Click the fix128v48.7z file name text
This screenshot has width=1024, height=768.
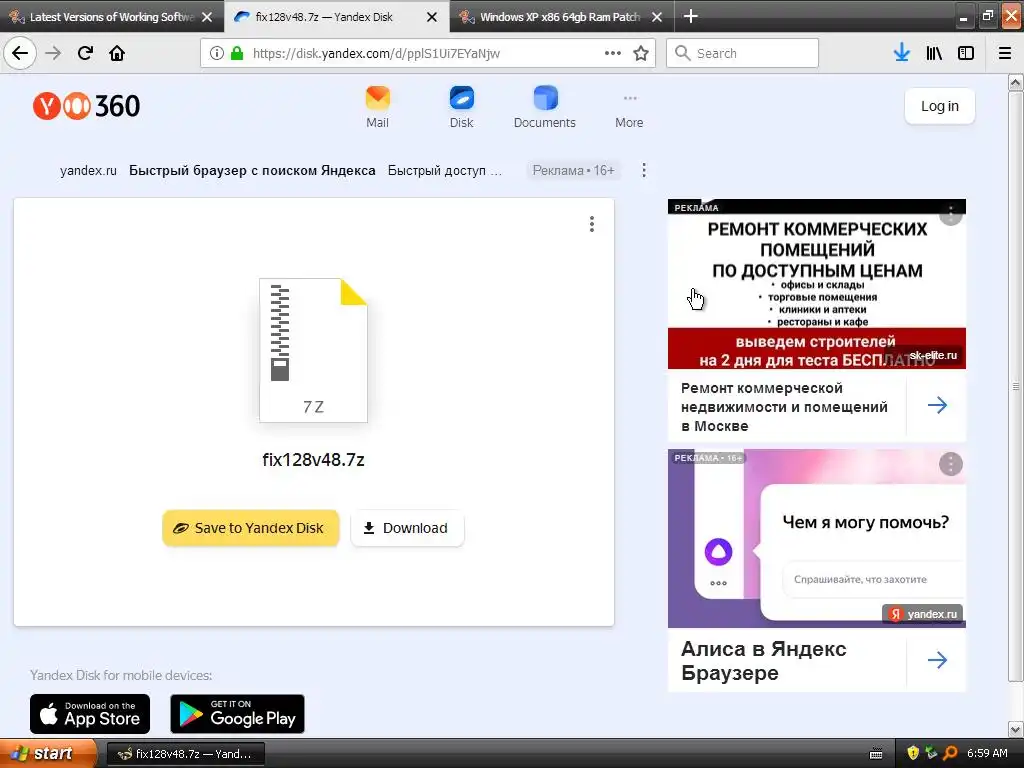click(x=313, y=460)
